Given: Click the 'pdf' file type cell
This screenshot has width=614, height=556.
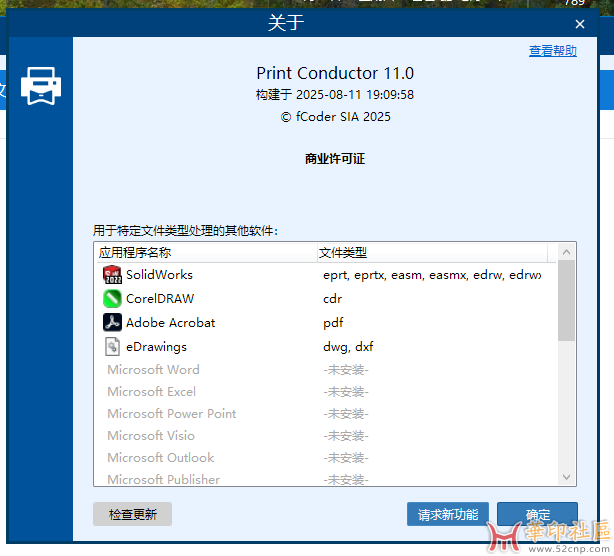Looking at the screenshot, I should tap(333, 323).
